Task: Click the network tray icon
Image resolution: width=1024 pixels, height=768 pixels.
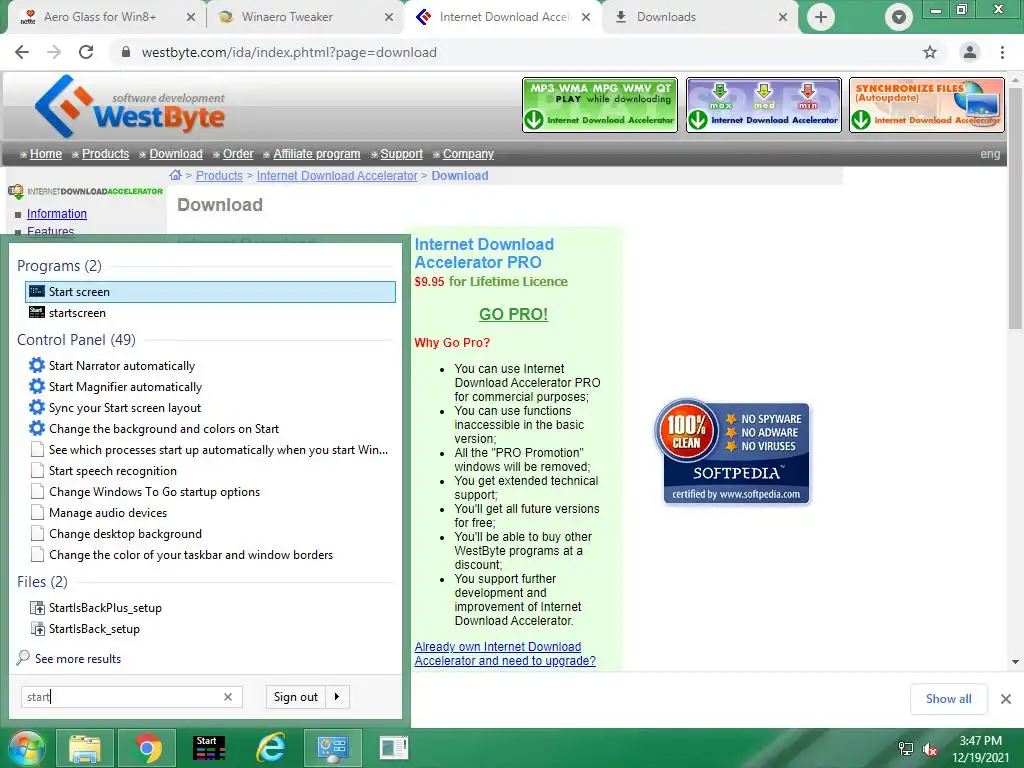Action: [x=906, y=750]
